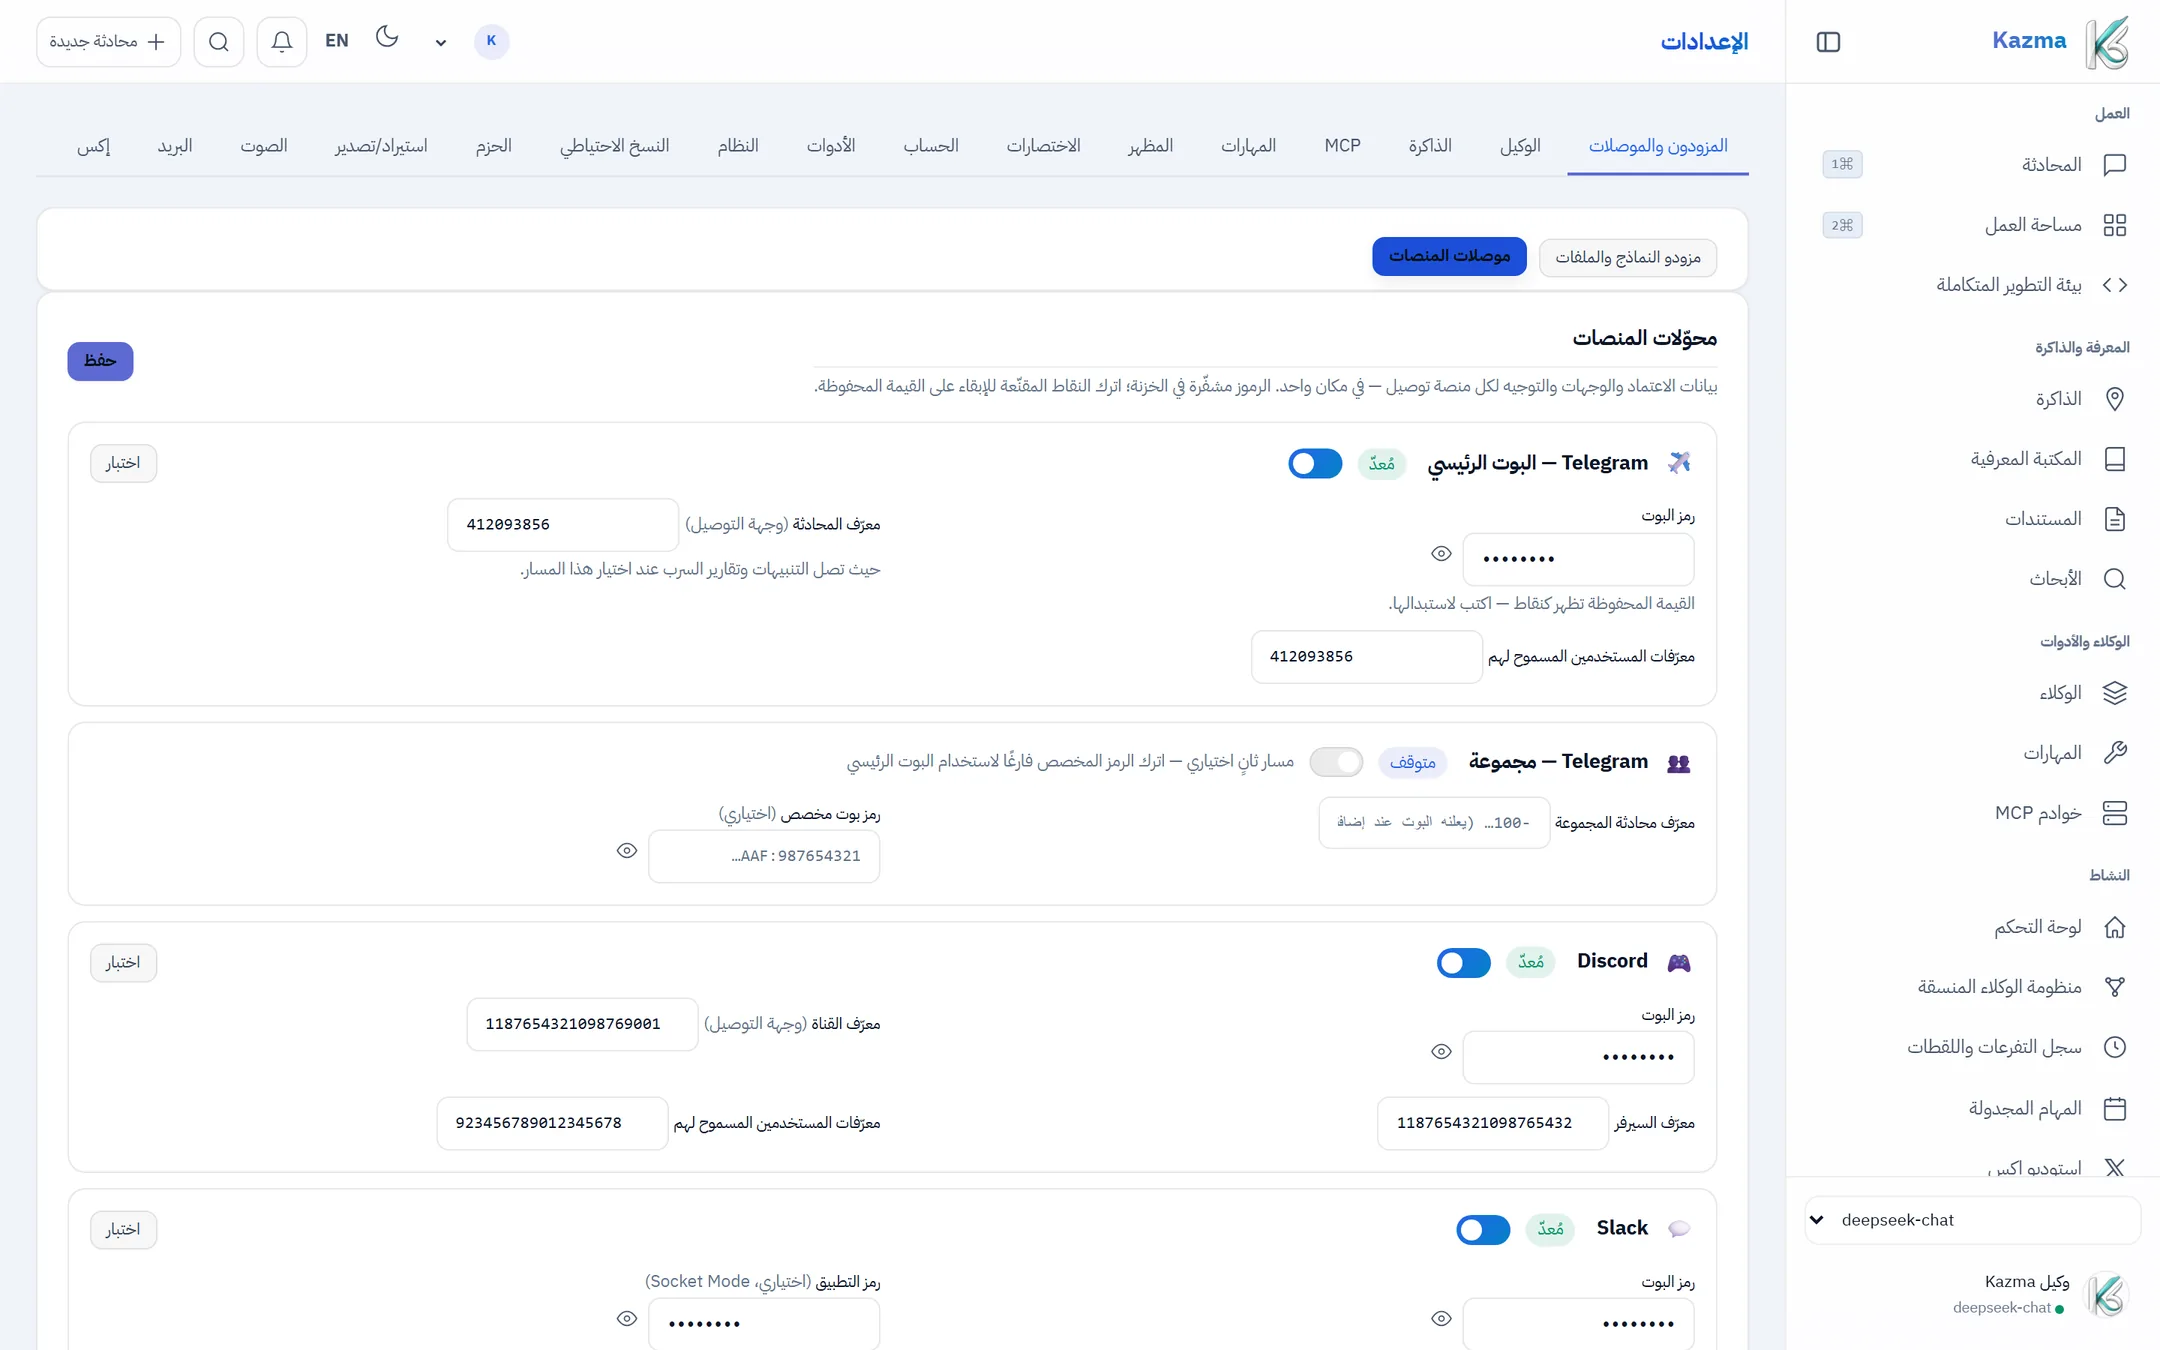Image resolution: width=2160 pixels, height=1350 pixels.
Task: Toggle Telegram البوت الرئيسي switch
Action: click(x=1315, y=463)
